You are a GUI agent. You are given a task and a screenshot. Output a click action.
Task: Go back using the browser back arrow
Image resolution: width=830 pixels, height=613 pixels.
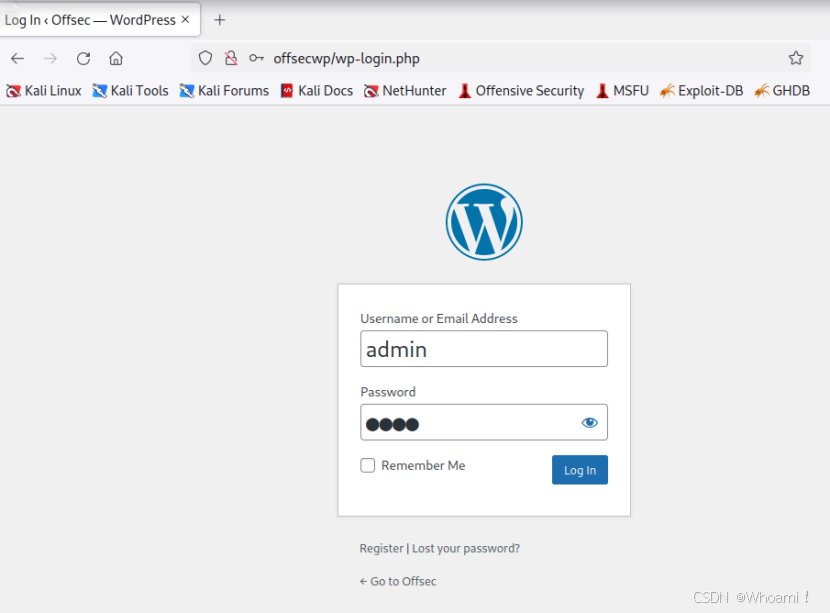pyautogui.click(x=17, y=58)
